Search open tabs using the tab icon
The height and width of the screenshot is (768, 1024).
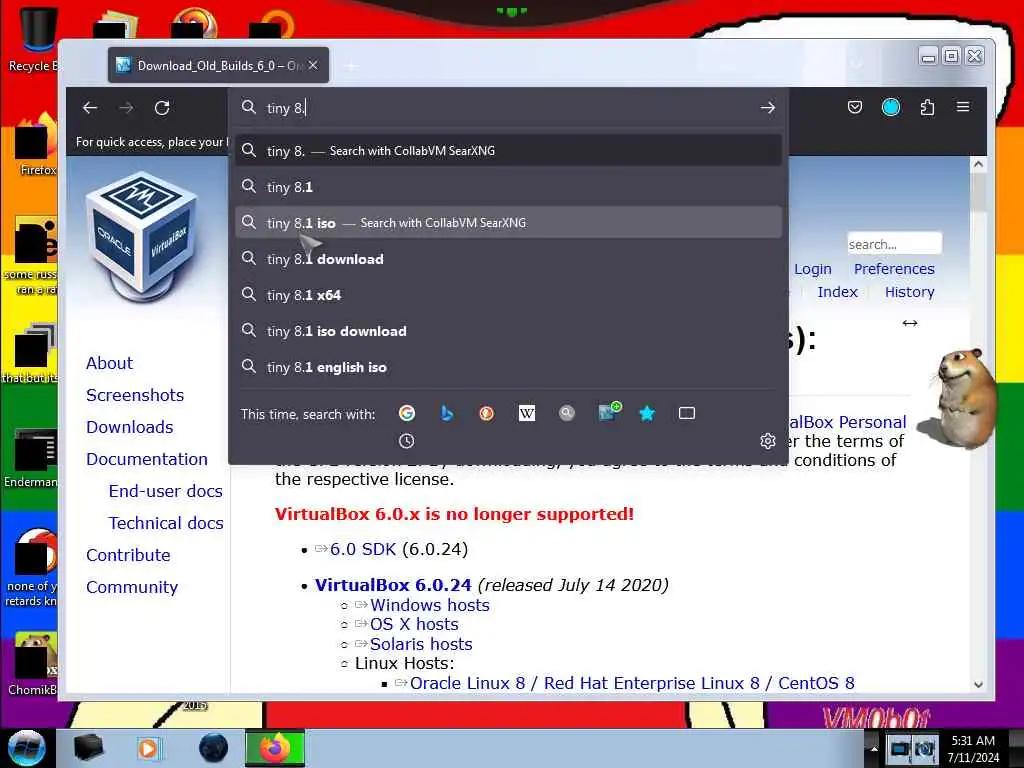click(686, 413)
